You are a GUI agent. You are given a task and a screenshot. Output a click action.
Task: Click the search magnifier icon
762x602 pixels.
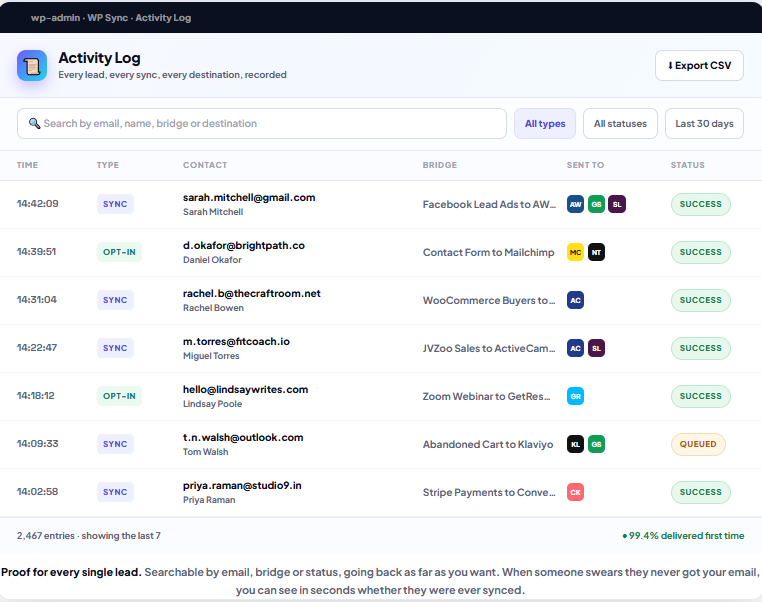pyautogui.click(x=34, y=123)
